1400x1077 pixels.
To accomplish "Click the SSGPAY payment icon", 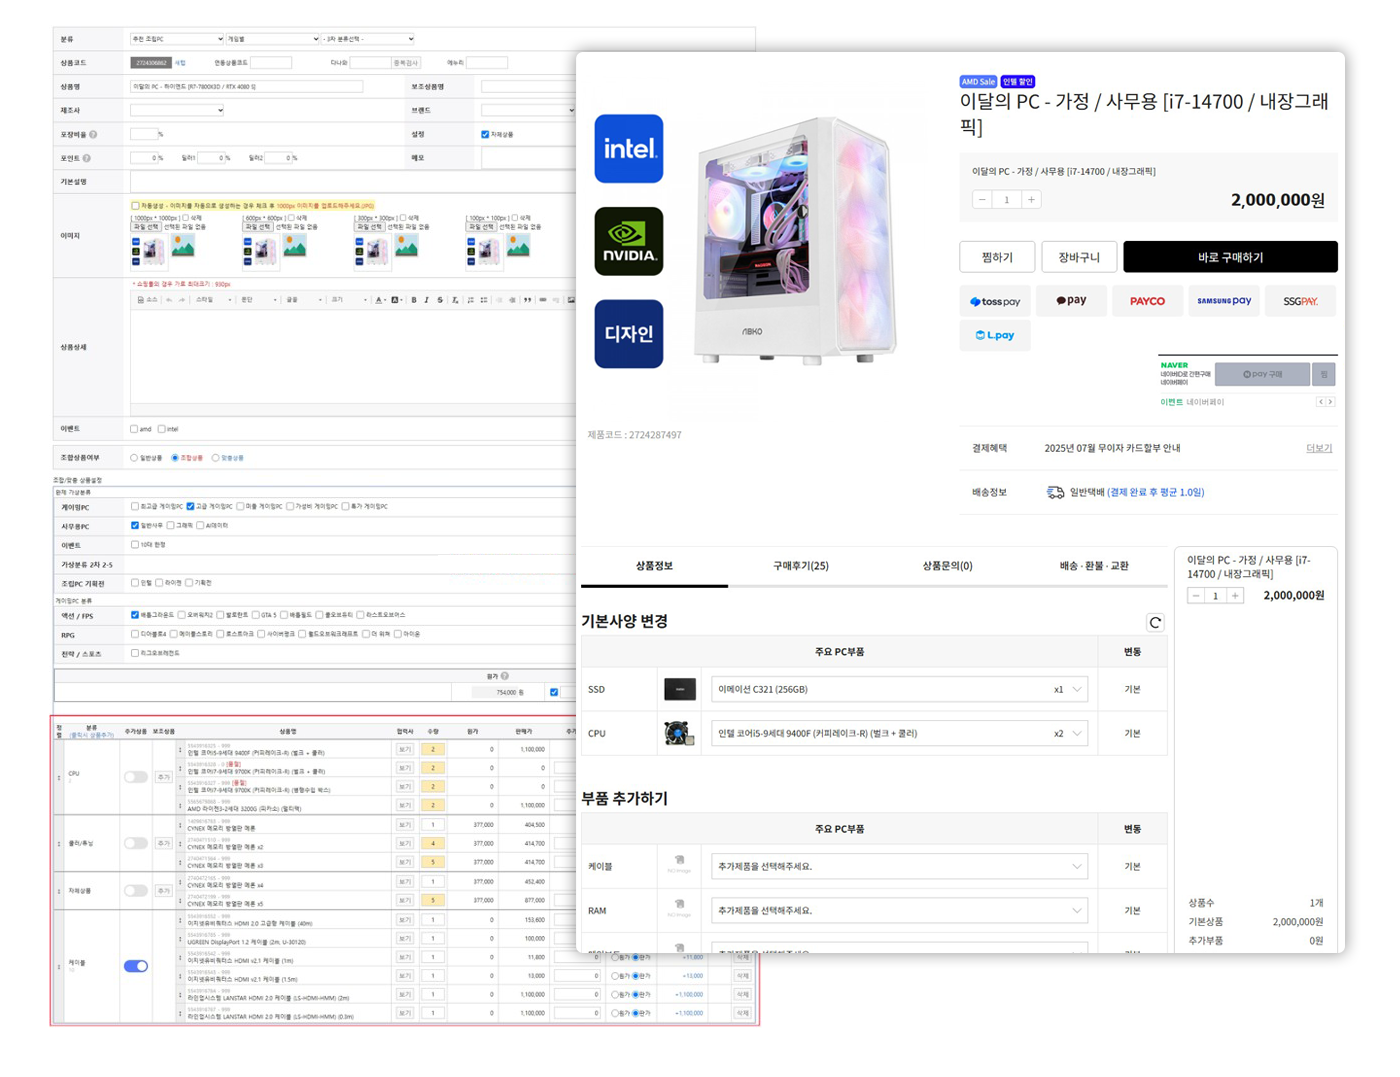I will [1300, 301].
